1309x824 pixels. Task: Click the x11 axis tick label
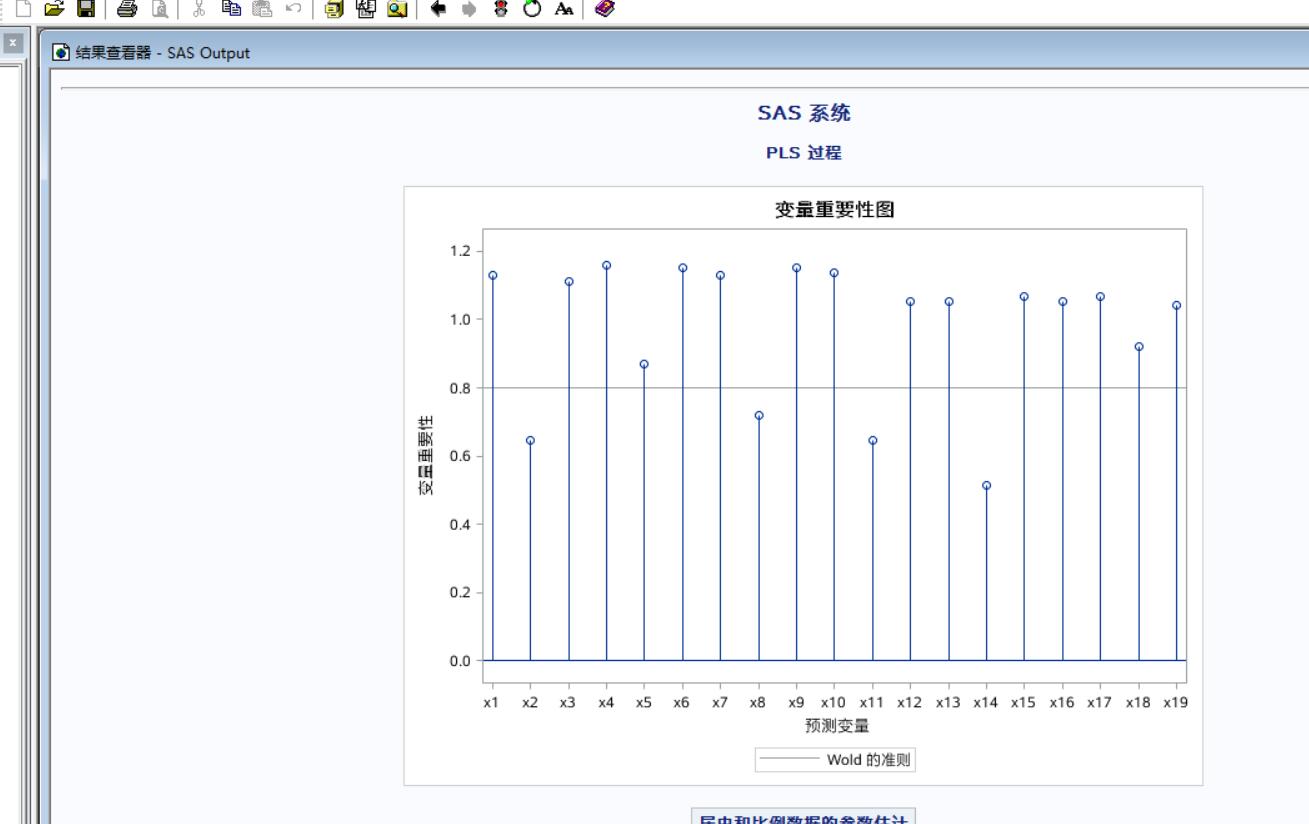872,703
